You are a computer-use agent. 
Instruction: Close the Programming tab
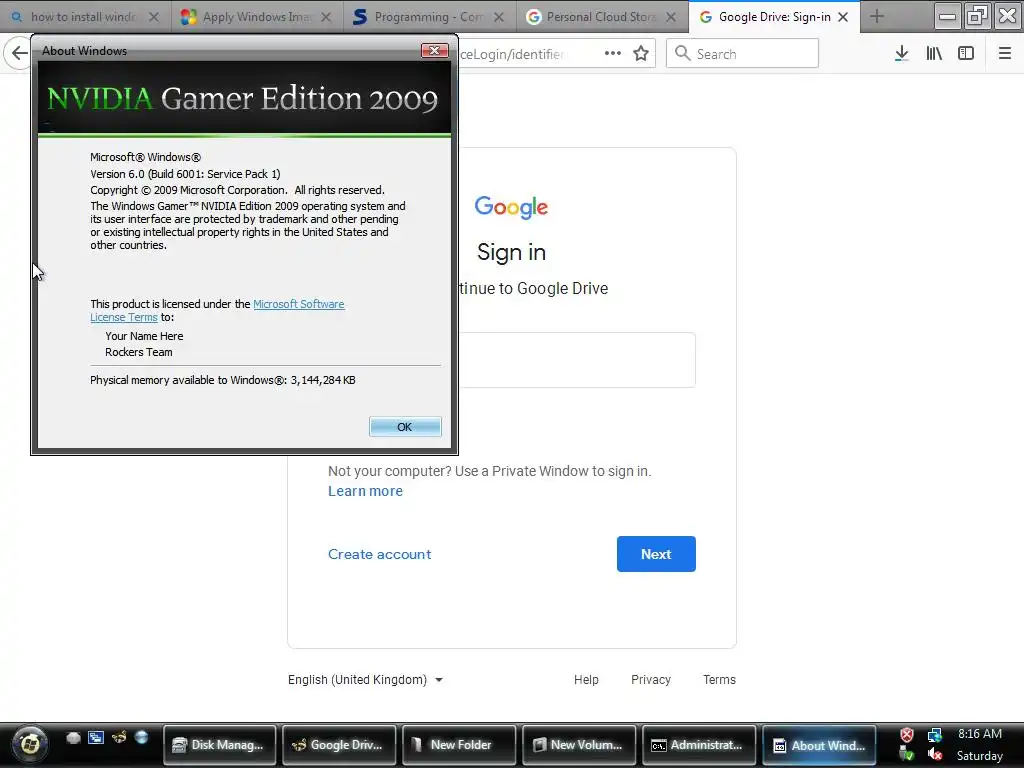coord(498,17)
